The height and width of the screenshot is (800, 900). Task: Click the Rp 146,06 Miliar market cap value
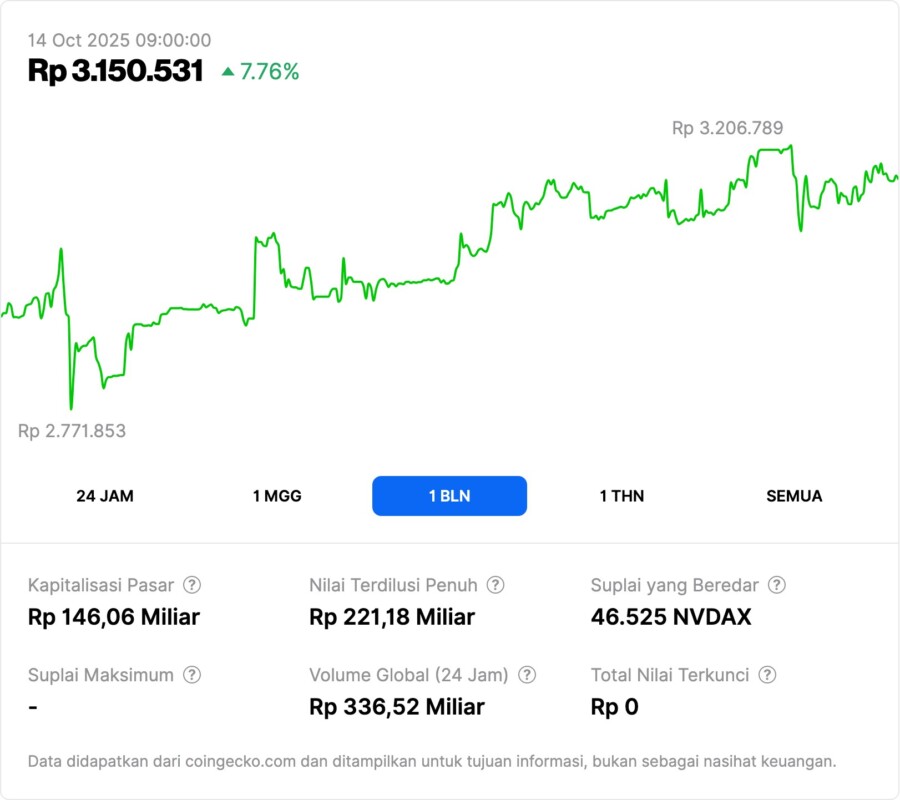114,617
